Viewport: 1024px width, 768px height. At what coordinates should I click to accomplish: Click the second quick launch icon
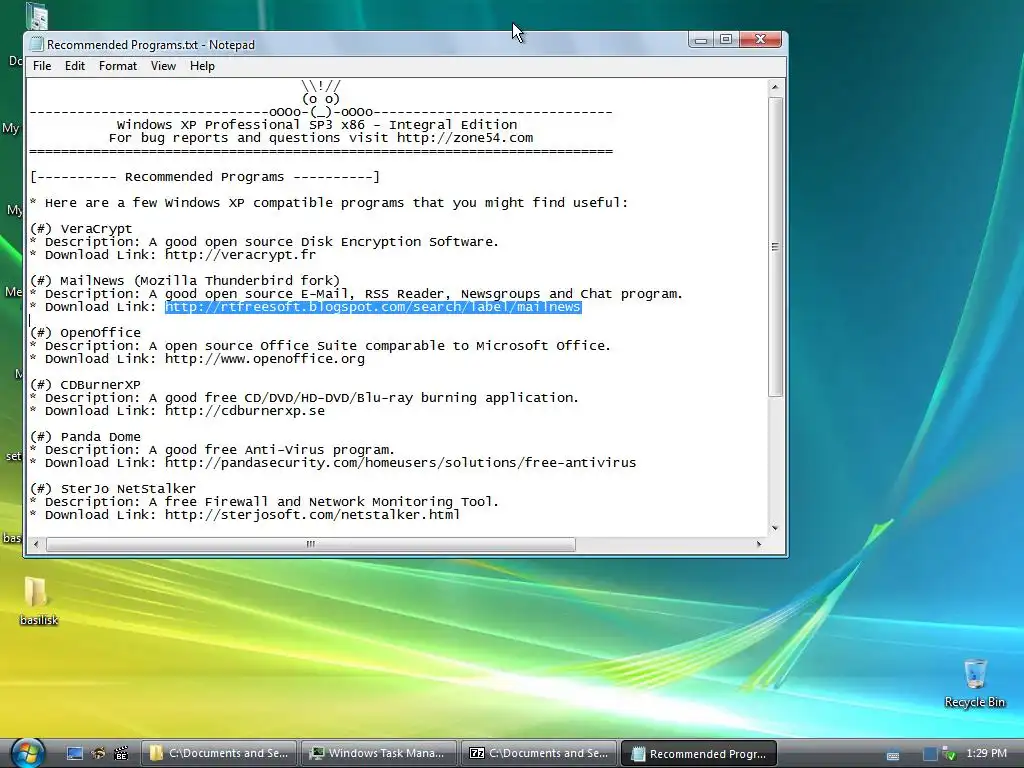pyautogui.click(x=98, y=753)
